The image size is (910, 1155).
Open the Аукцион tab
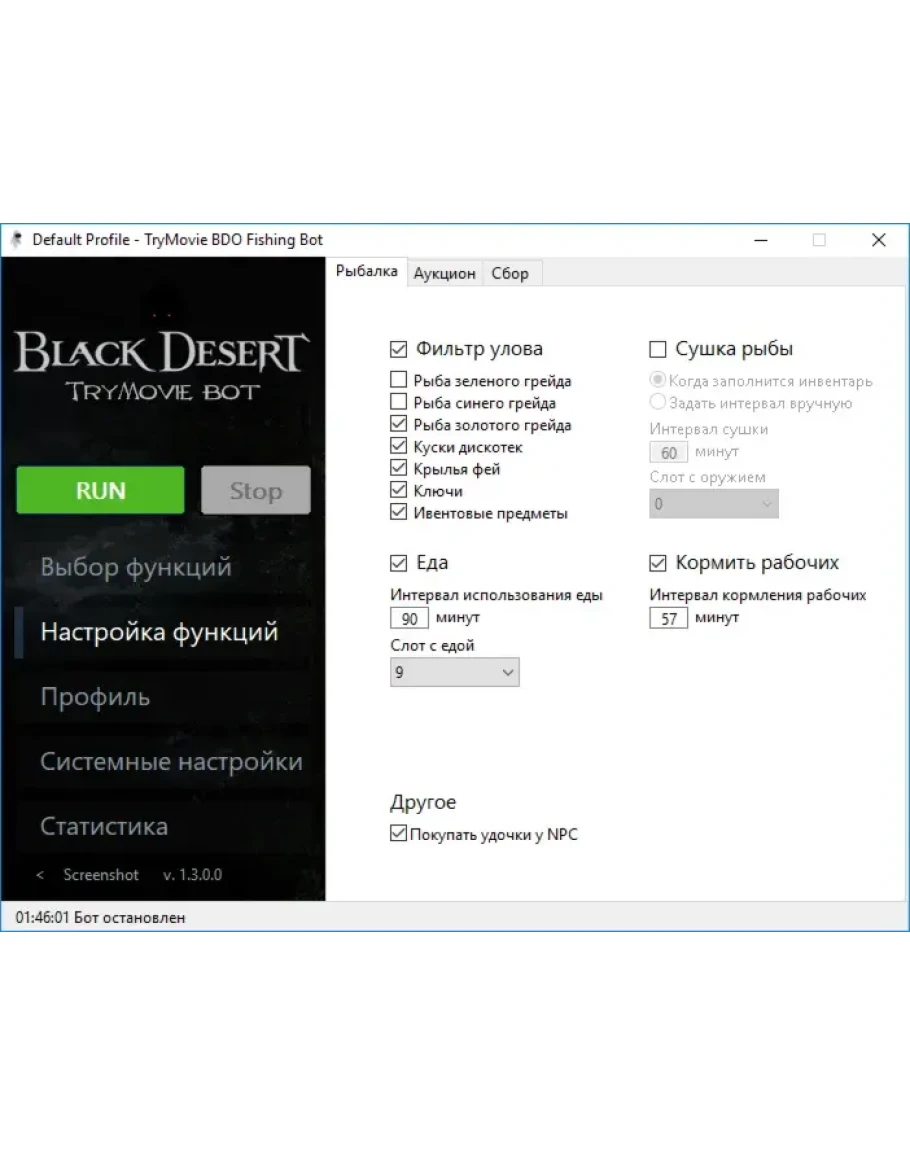(x=444, y=273)
